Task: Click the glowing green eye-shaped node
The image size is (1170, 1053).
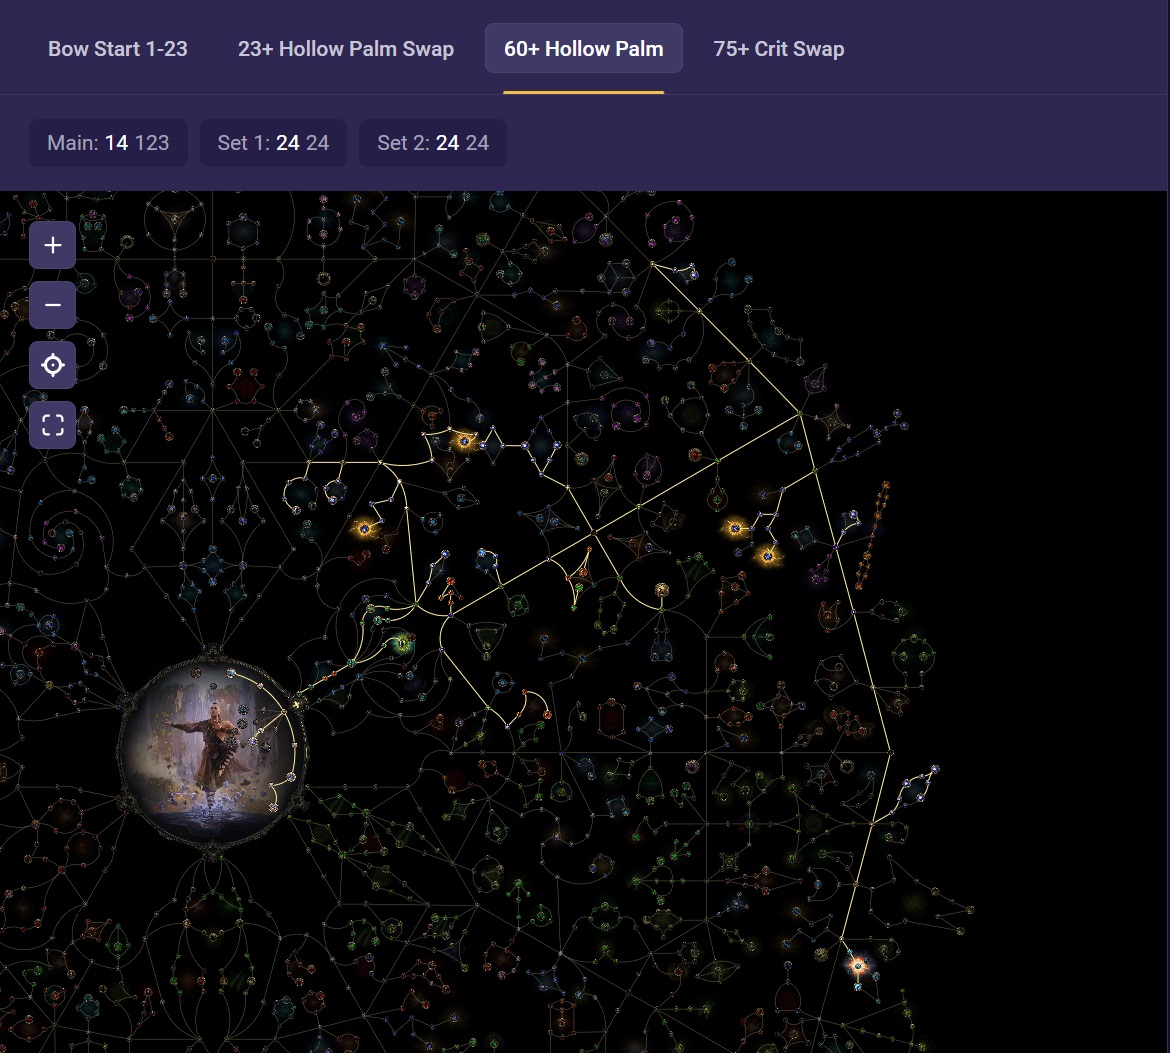Action: [x=403, y=645]
